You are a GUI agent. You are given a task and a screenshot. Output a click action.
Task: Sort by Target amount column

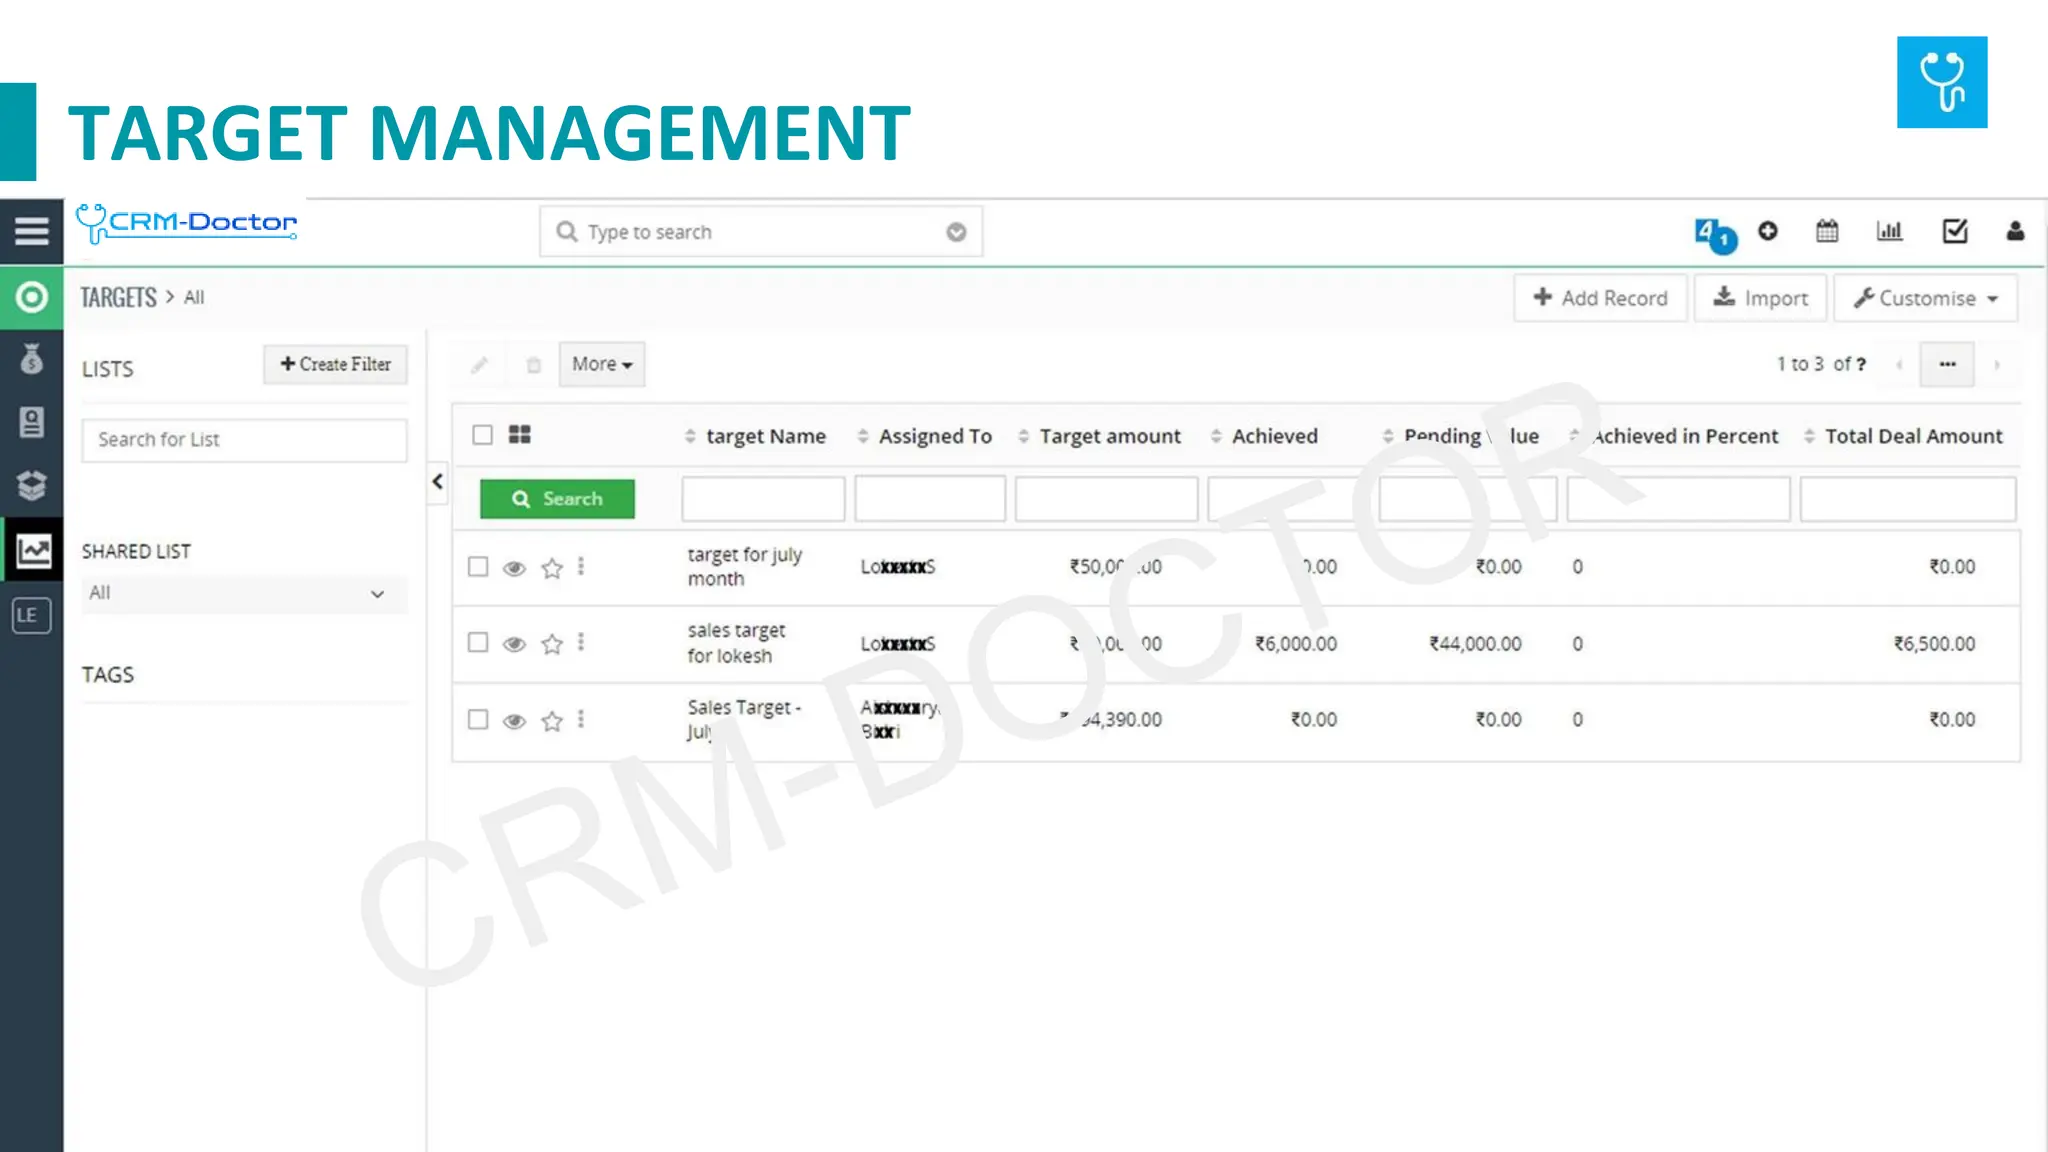(x=1099, y=437)
